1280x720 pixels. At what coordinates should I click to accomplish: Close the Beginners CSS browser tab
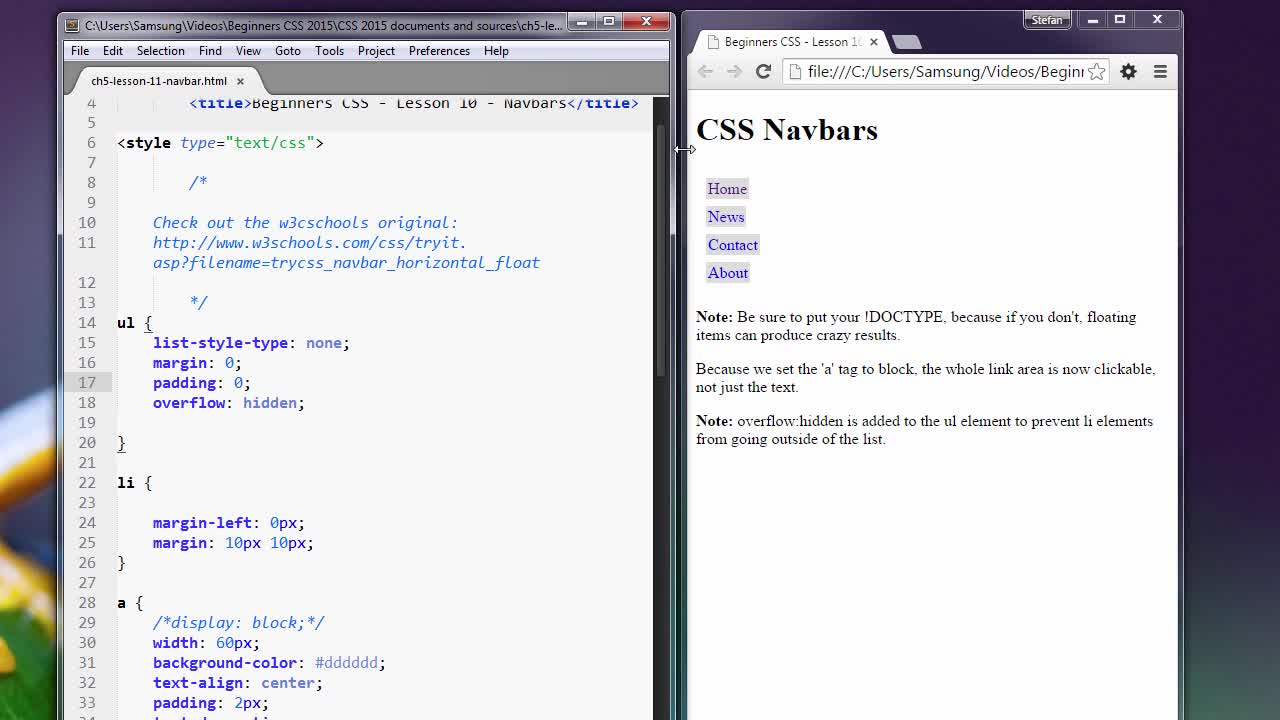pyautogui.click(x=873, y=42)
